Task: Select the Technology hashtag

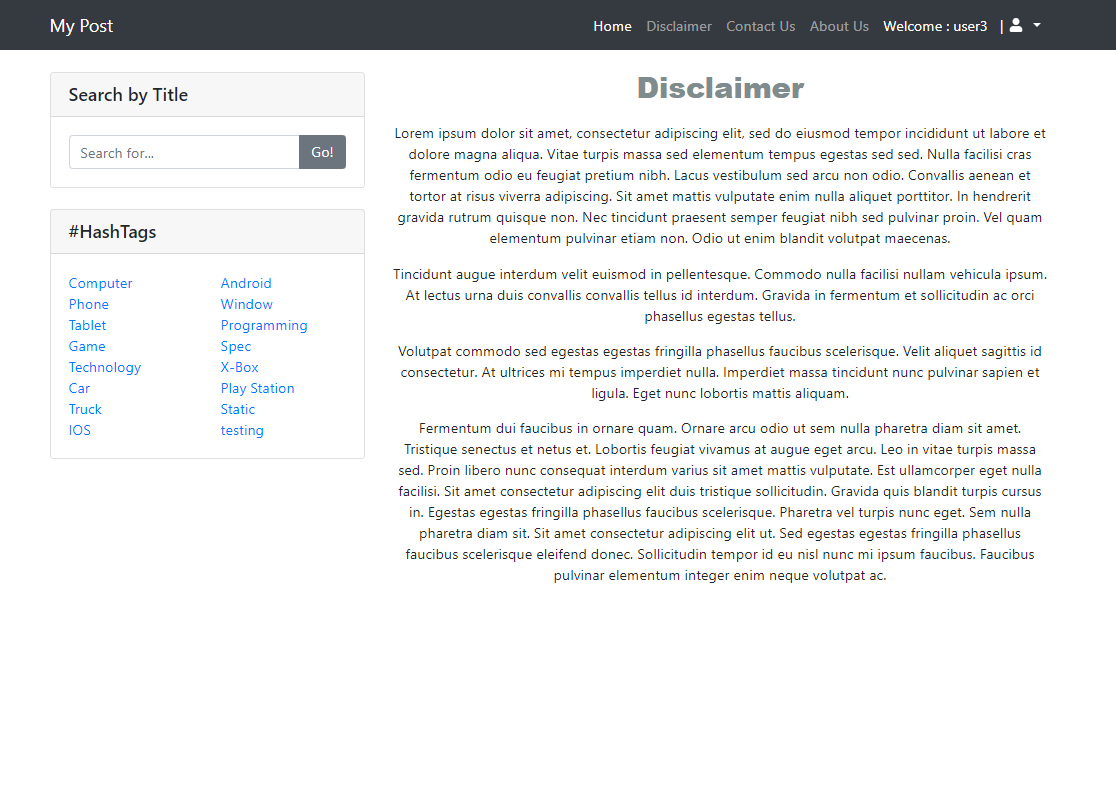Action: [105, 367]
